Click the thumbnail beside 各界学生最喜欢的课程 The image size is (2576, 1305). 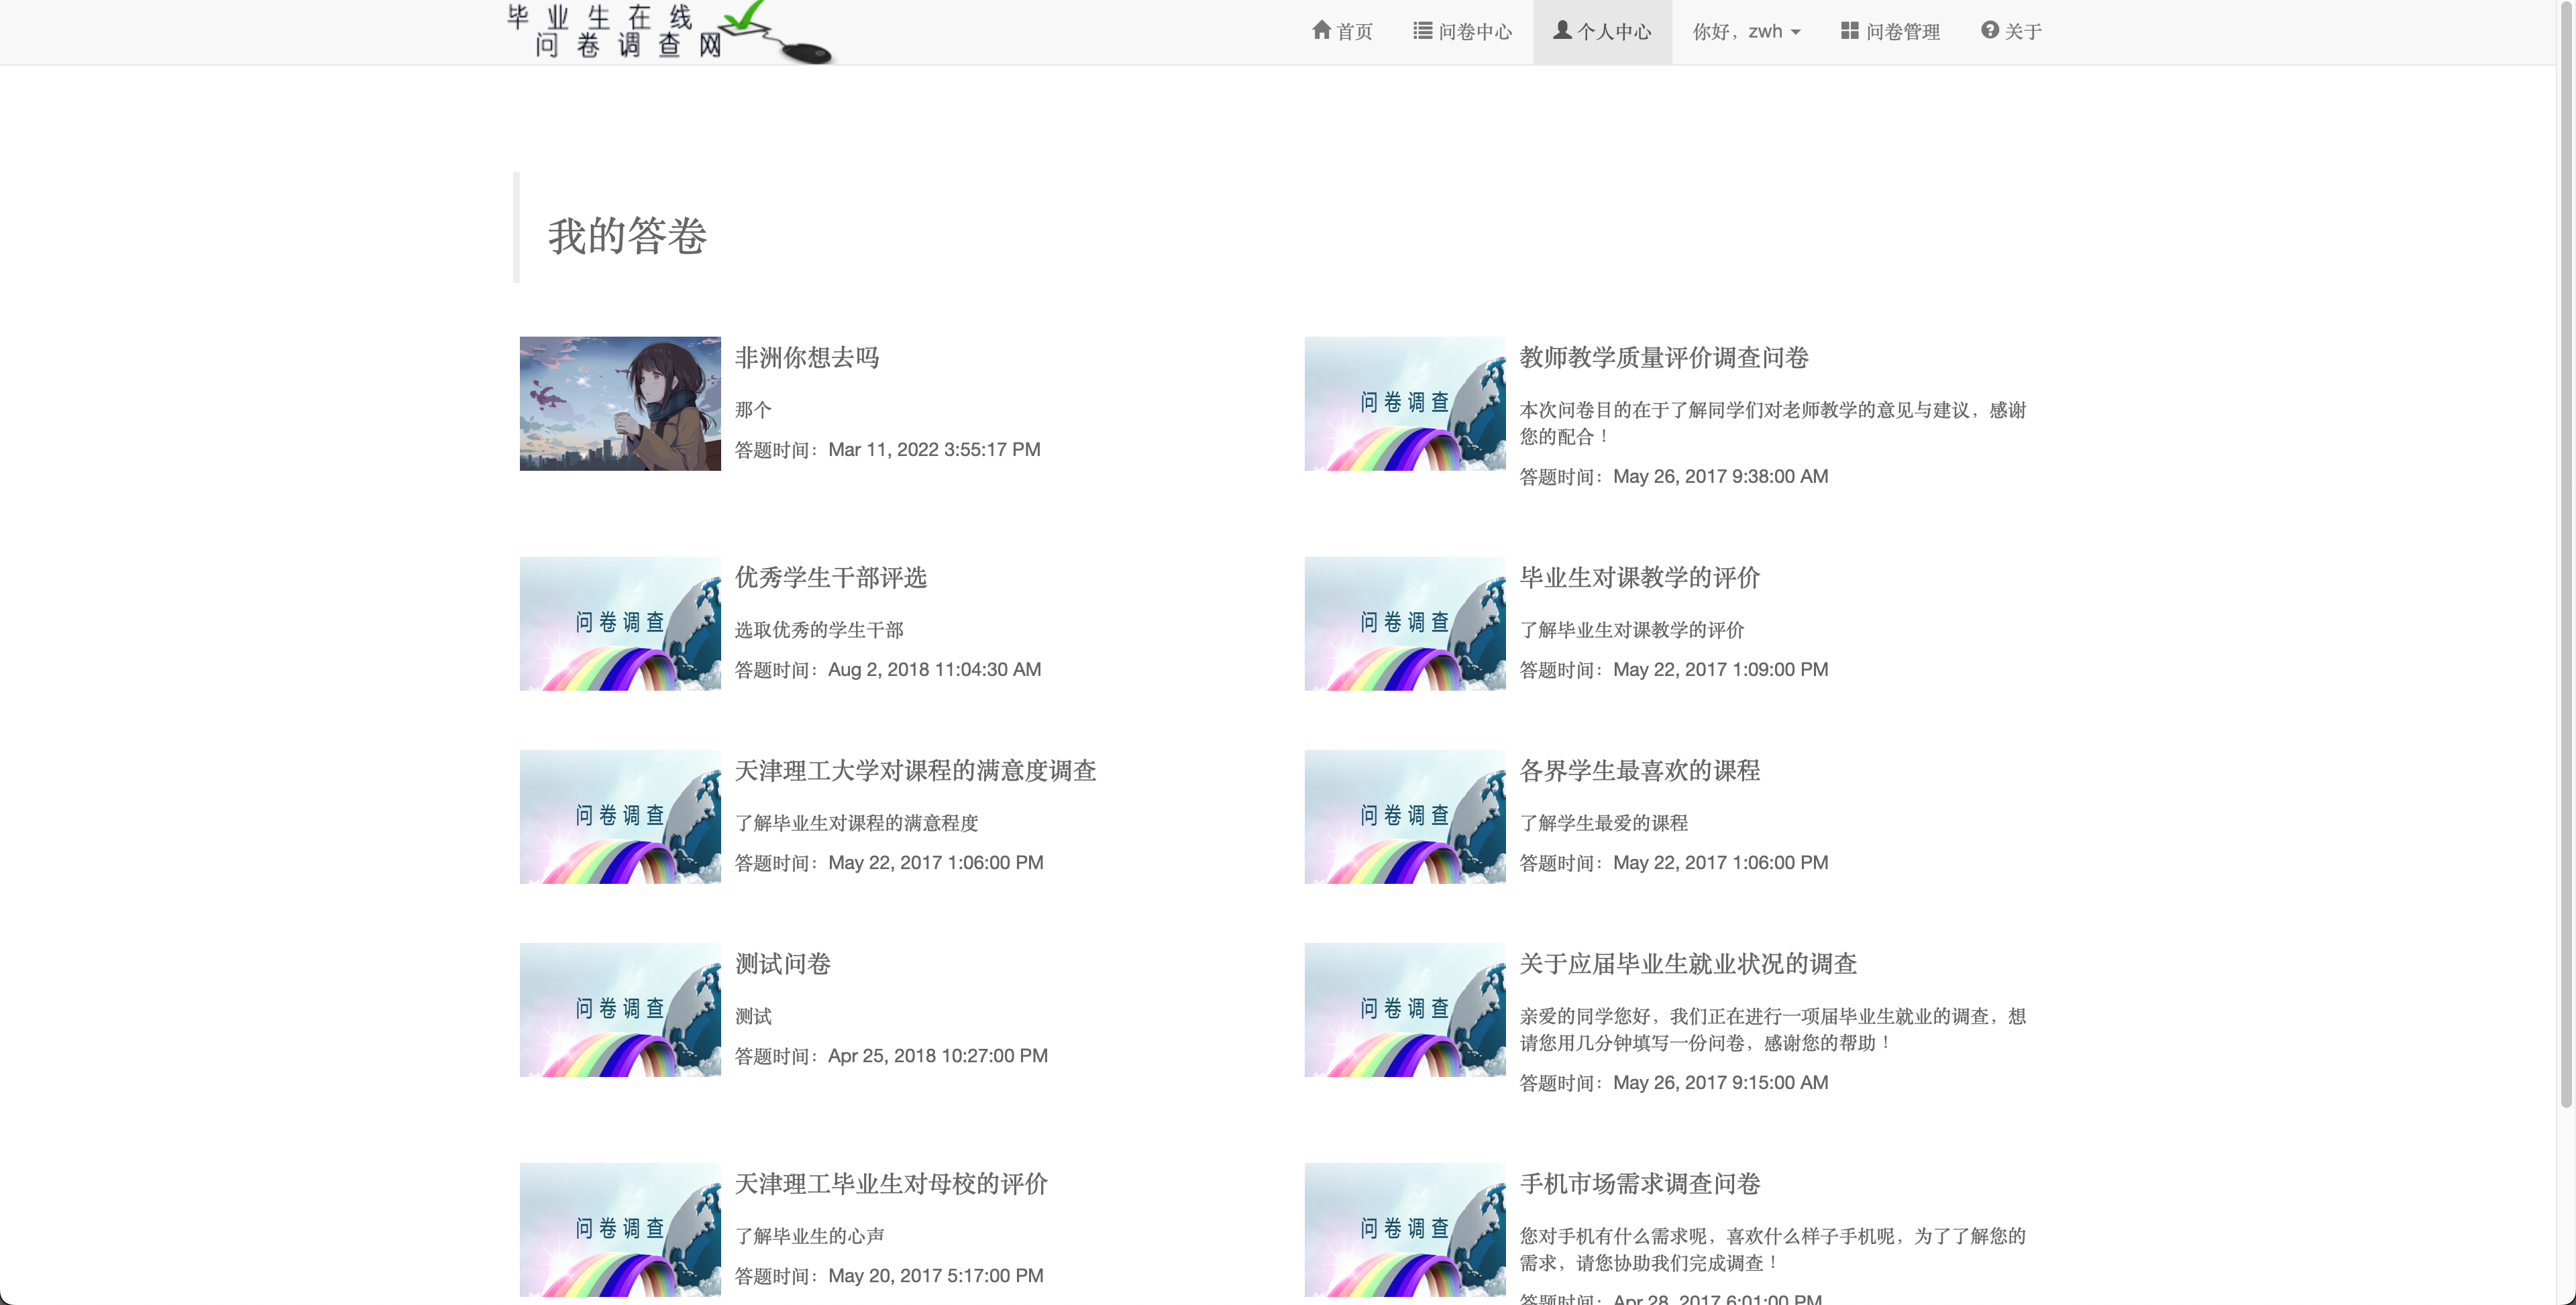(1404, 816)
